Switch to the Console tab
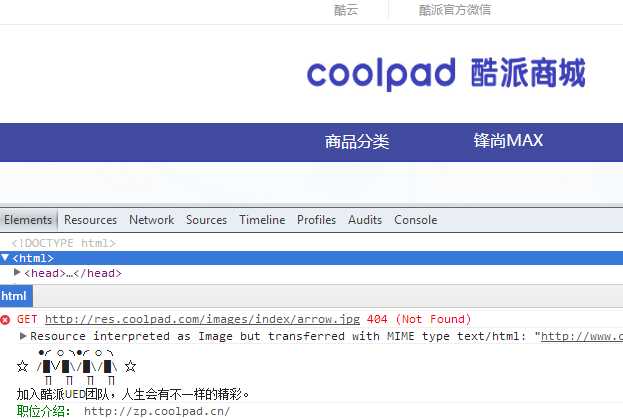623x419 pixels. point(416,220)
